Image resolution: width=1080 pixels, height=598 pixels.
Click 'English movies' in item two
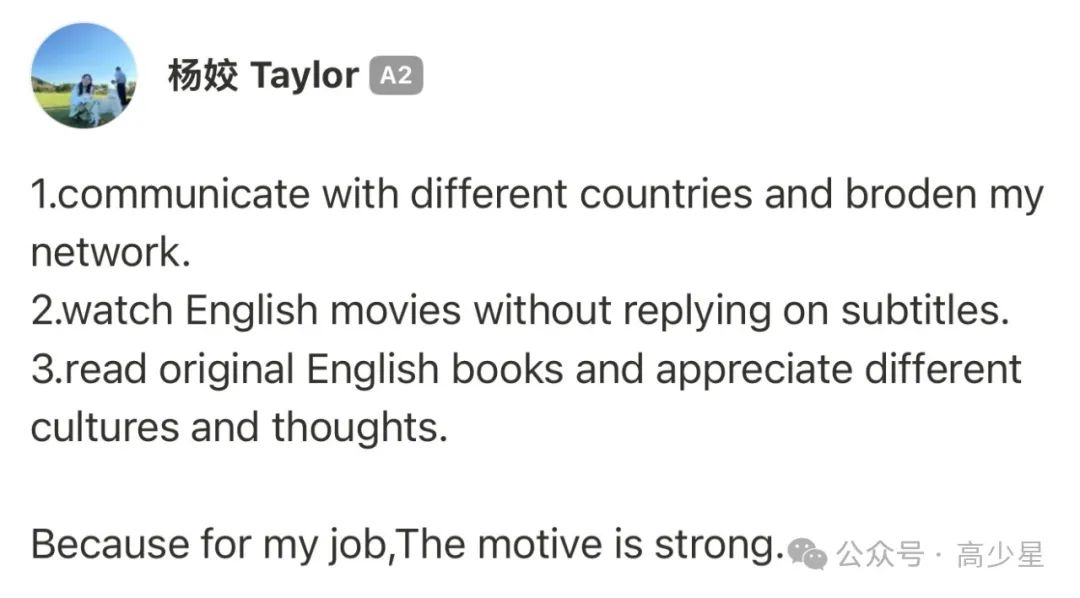(323, 310)
